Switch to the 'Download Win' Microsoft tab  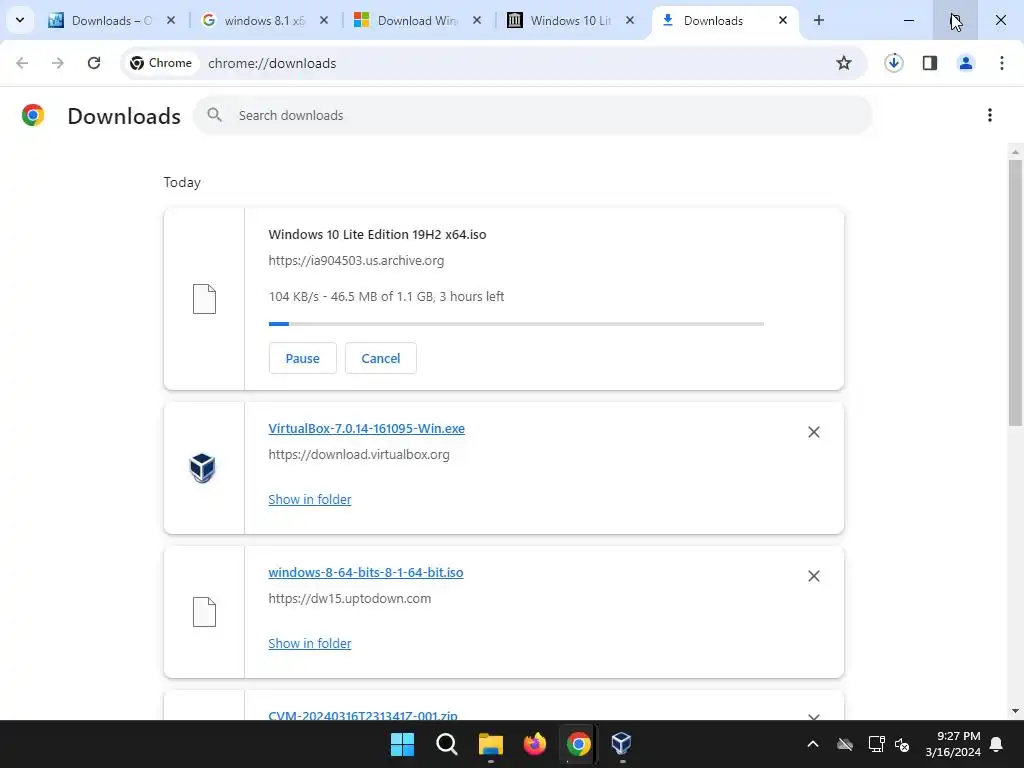click(417, 20)
